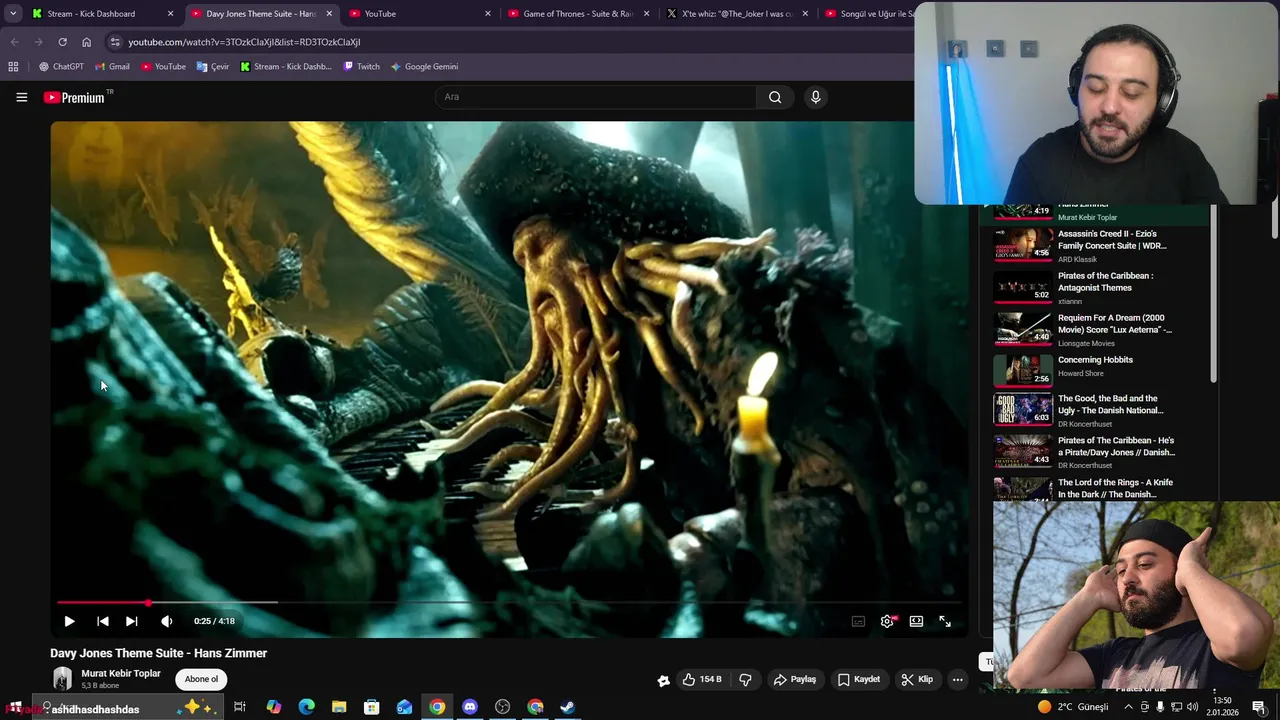
Task: Open the Twitch bookmark
Action: [361, 67]
